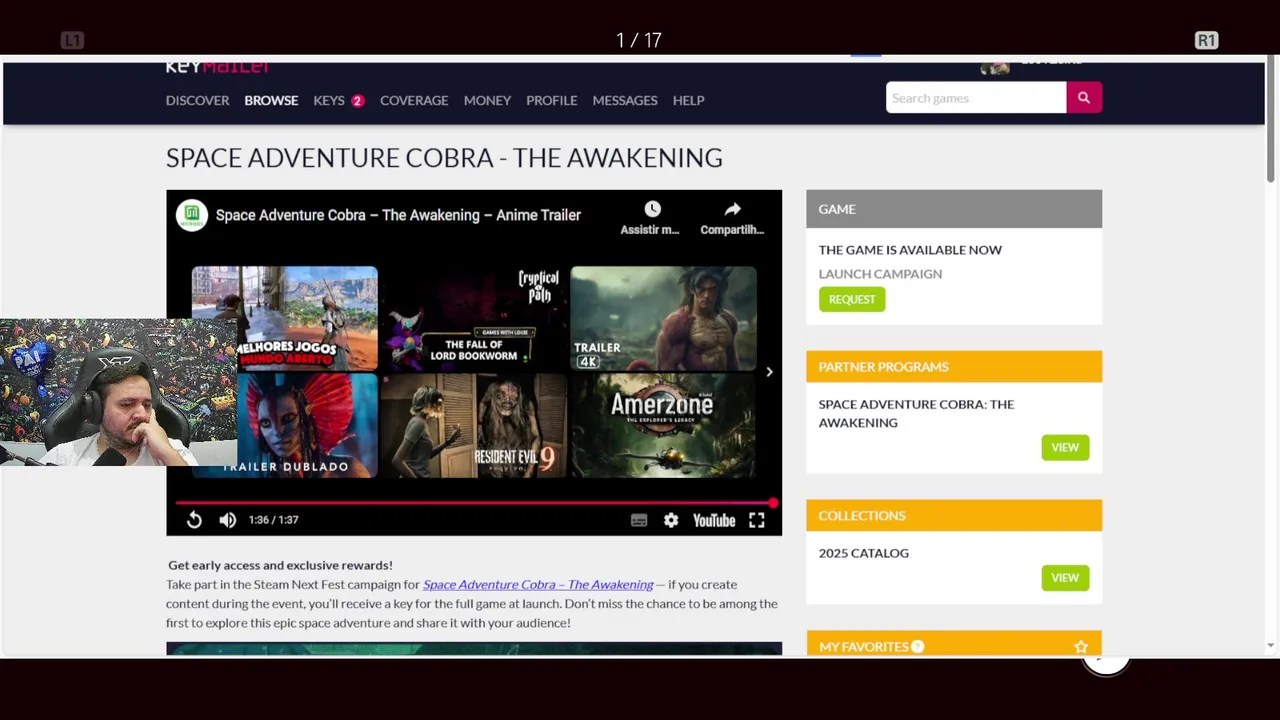Mute the video using the speaker icon
Screen dimensions: 1280x720
click(x=228, y=520)
